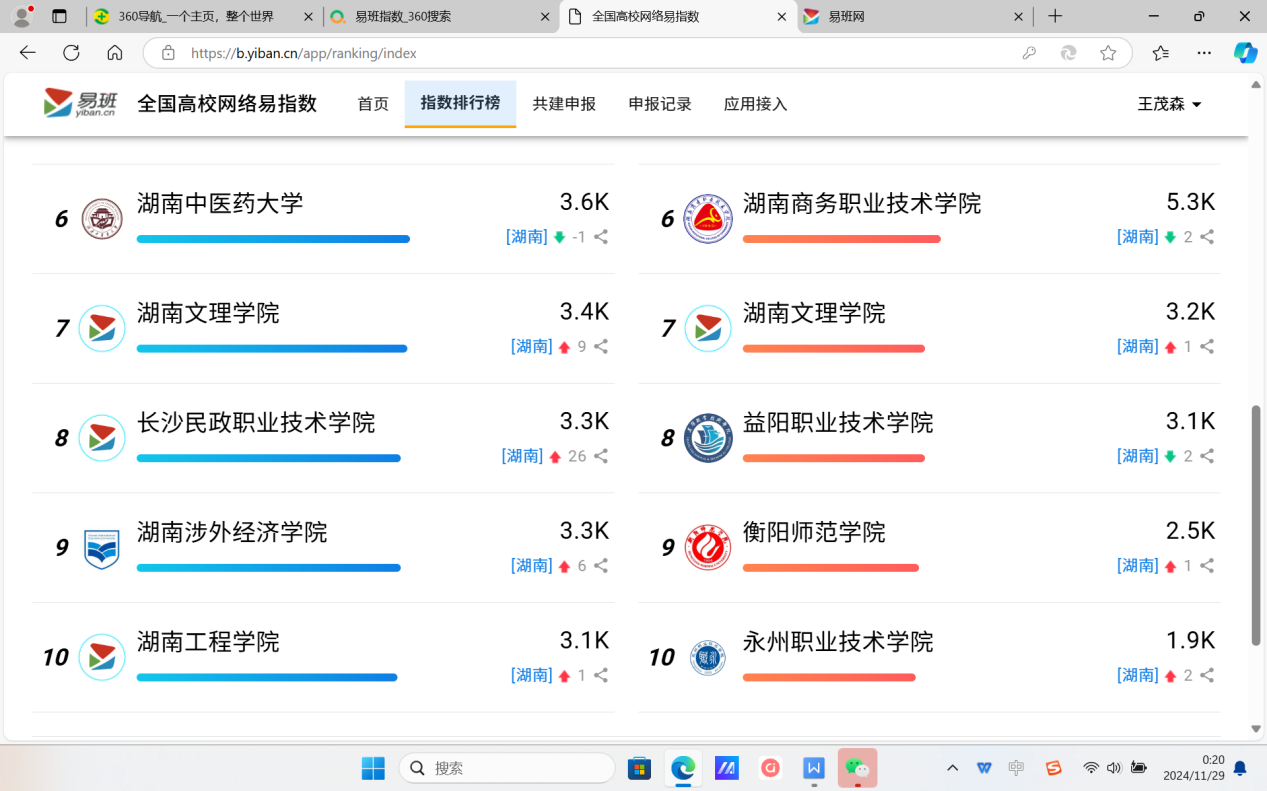The image size is (1267, 791).
Task: Click the Windows taskbar search box
Action: 507,768
